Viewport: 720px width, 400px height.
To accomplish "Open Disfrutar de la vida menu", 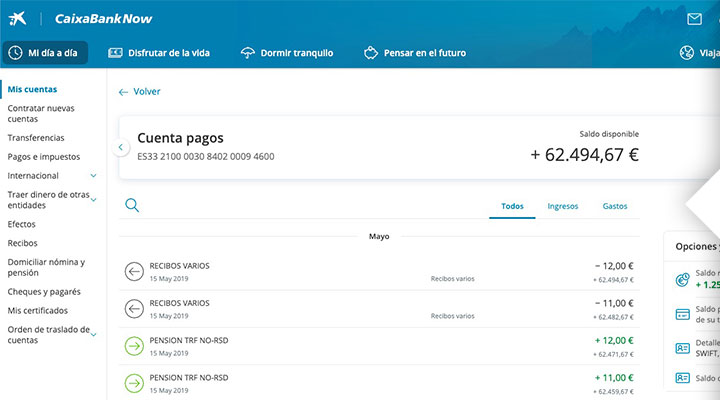I will pyautogui.click(x=159, y=53).
